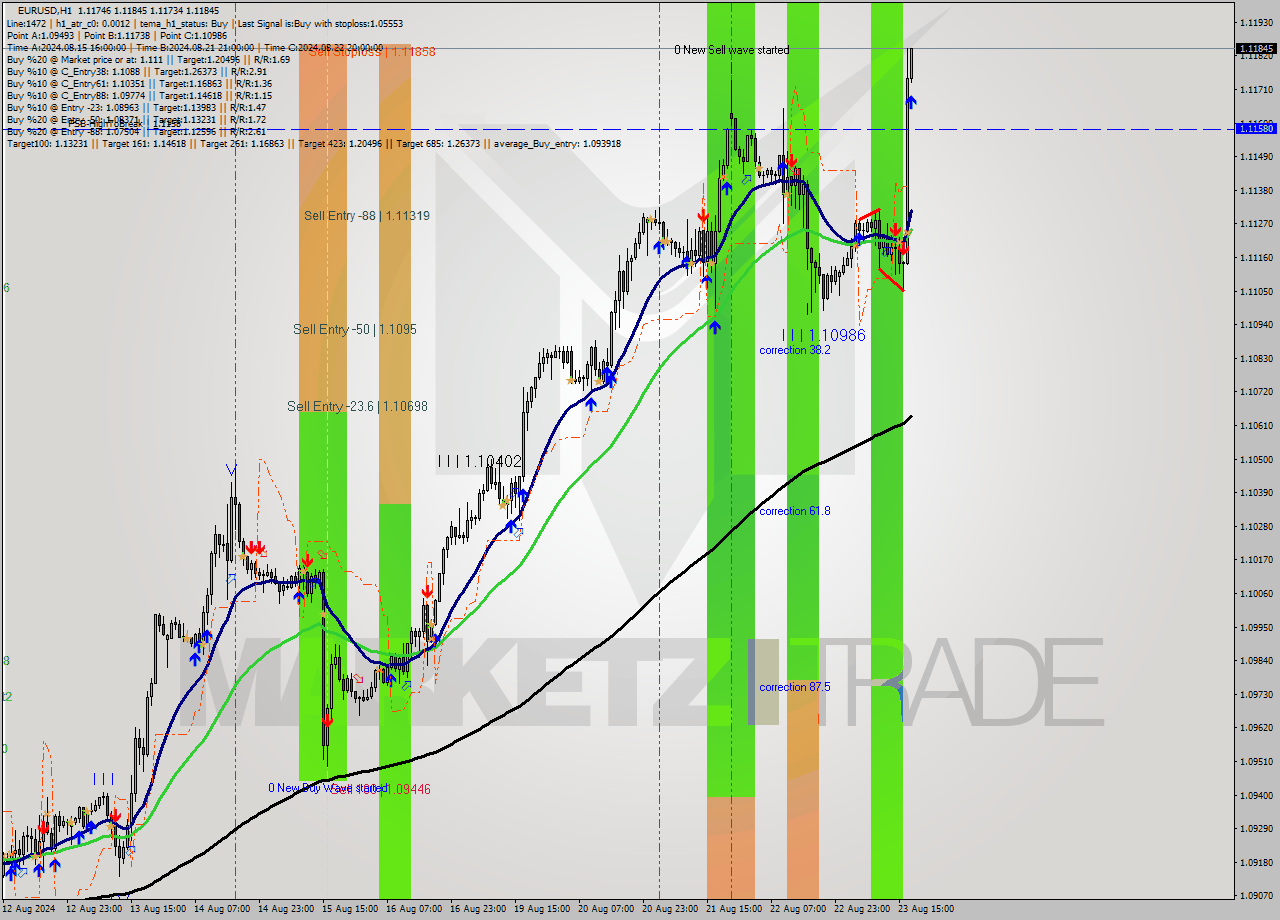Screen dimensions: 1280x920
Task: Click the 1.11490 price axis label
Action: (x=1255, y=157)
